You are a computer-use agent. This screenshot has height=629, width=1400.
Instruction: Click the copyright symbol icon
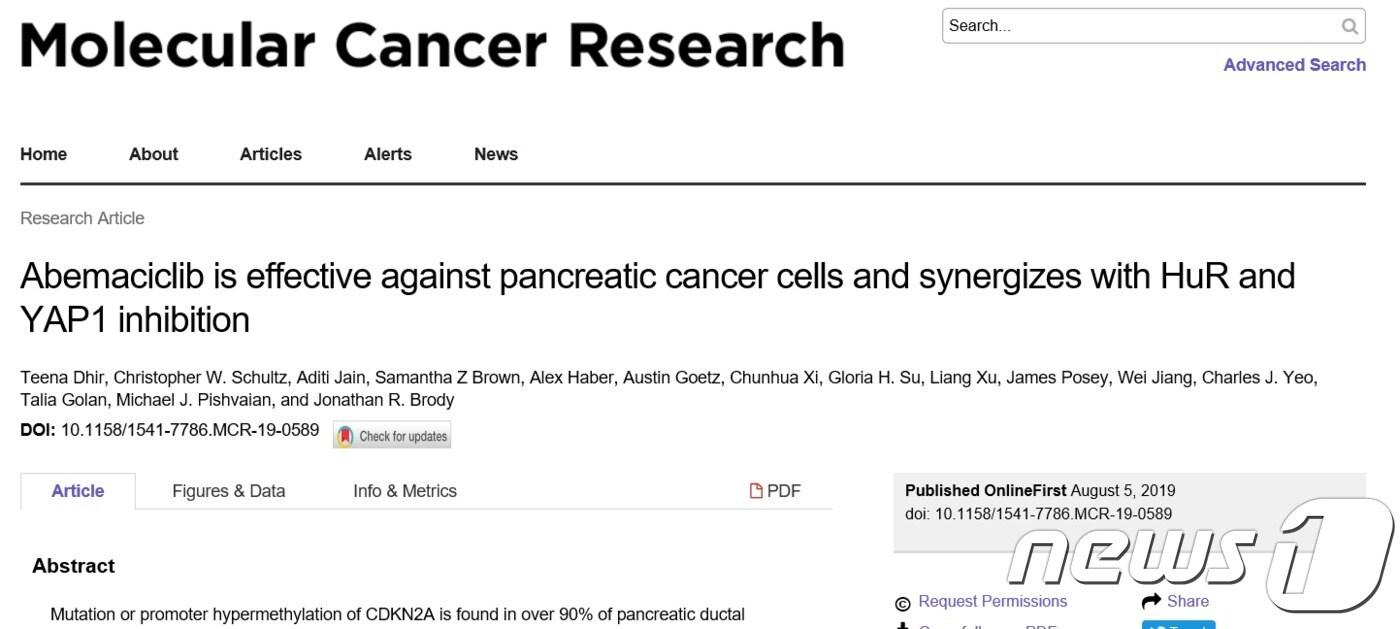pos(902,603)
